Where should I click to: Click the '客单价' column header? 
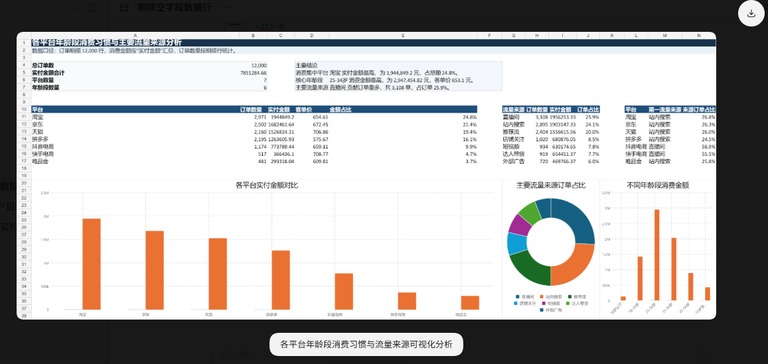tap(304, 109)
